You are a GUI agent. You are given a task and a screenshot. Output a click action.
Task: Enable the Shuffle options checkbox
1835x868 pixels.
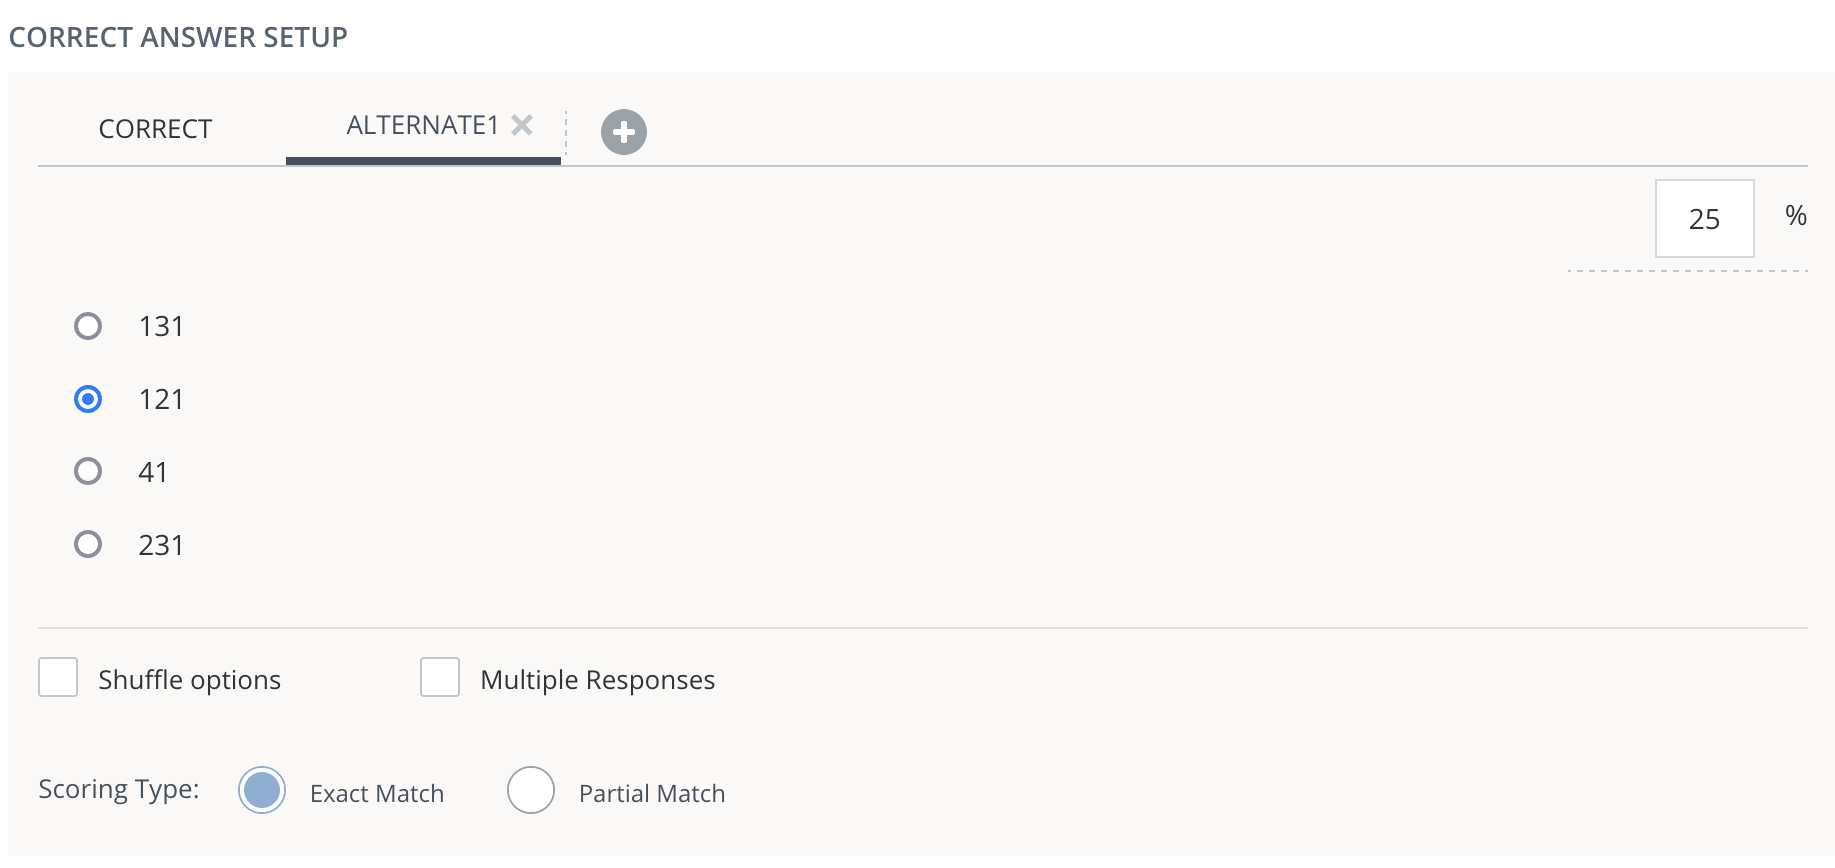point(58,677)
